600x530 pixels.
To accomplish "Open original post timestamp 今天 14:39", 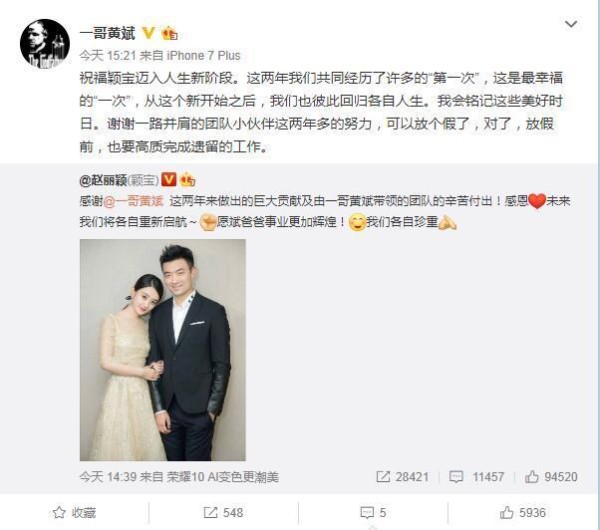I will coord(108,477).
